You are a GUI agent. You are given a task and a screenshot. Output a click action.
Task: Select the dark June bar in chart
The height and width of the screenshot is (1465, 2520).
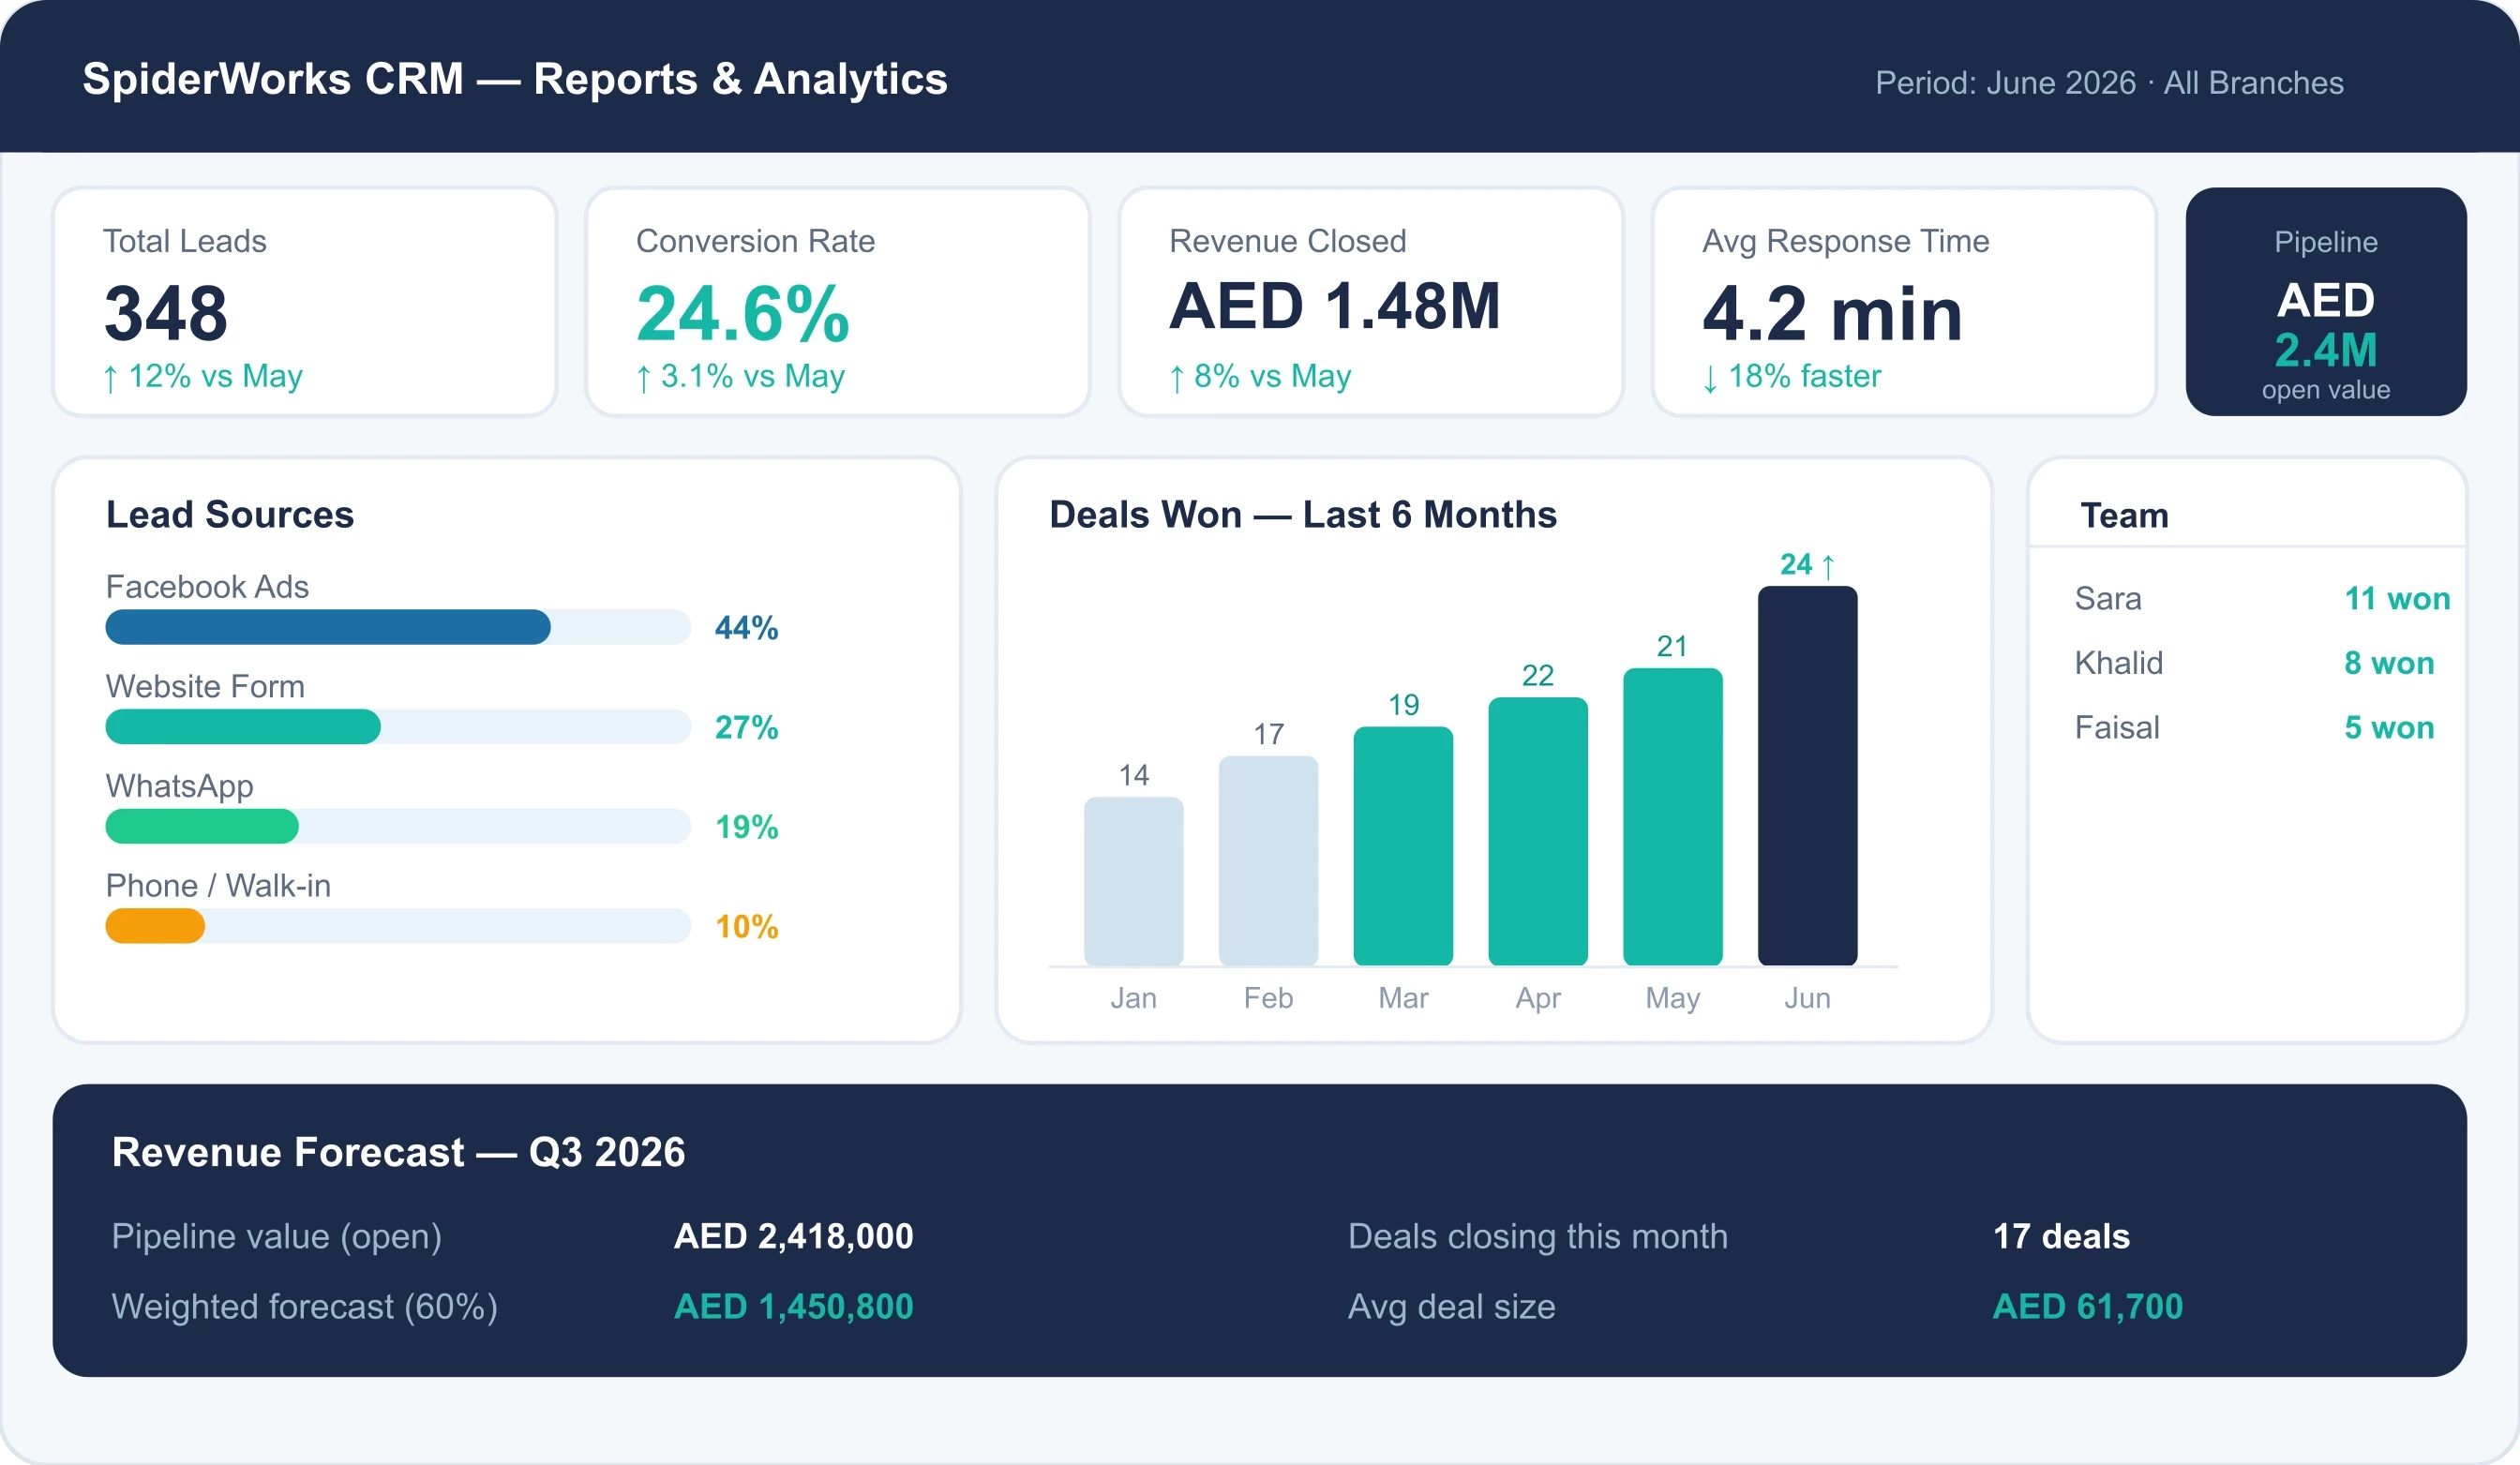[1808, 776]
